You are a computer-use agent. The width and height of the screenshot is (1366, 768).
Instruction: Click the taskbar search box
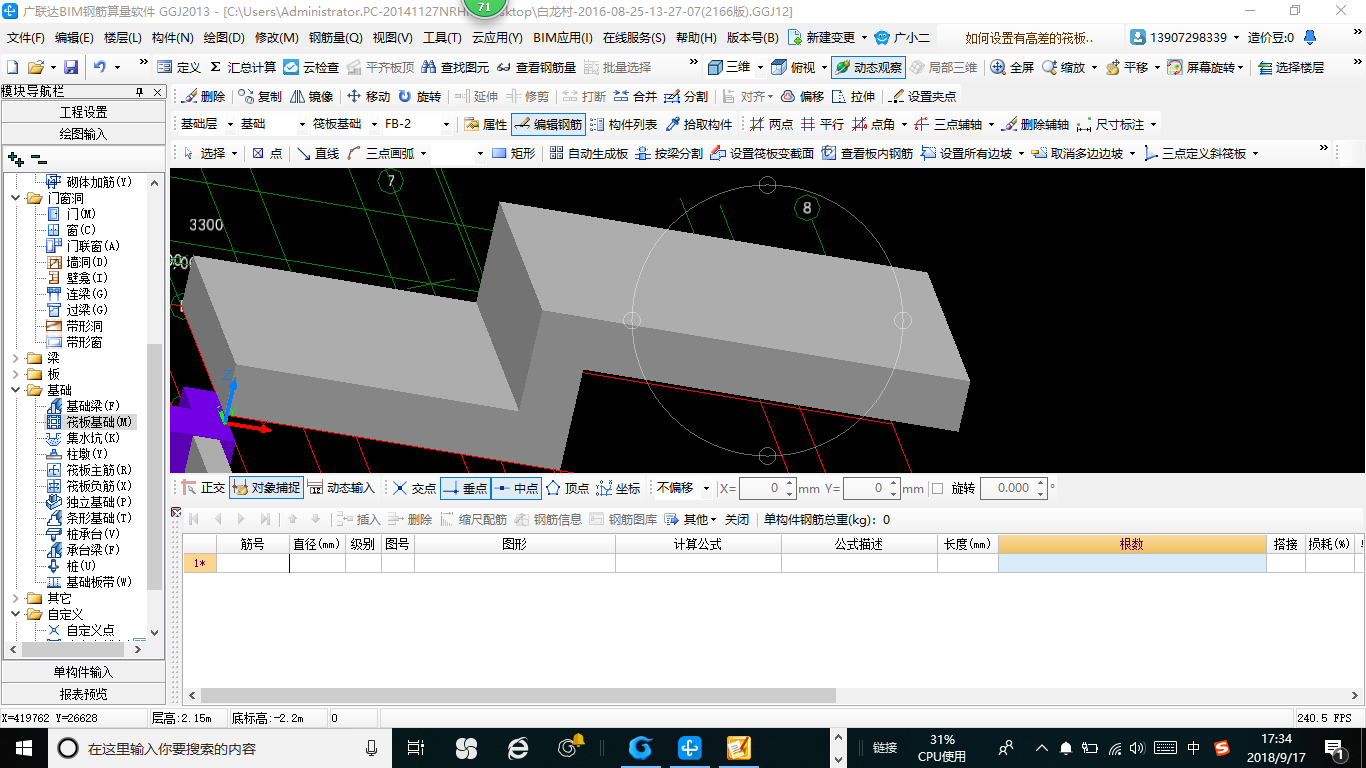click(220, 747)
